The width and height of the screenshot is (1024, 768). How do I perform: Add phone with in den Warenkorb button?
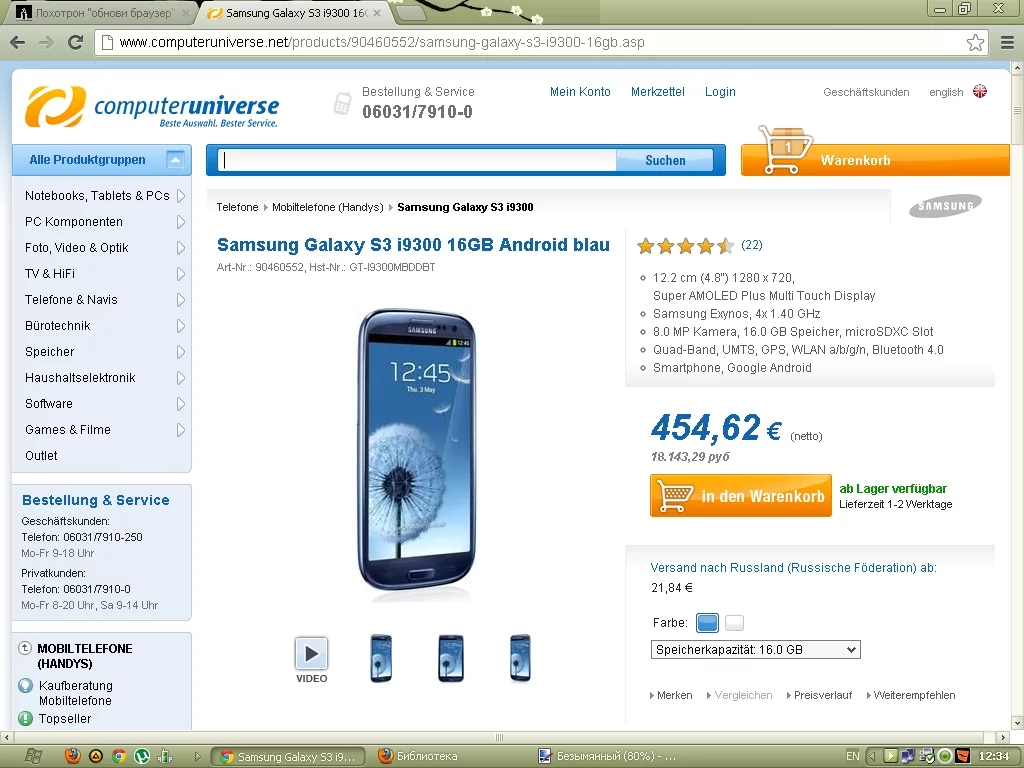pyautogui.click(x=741, y=496)
